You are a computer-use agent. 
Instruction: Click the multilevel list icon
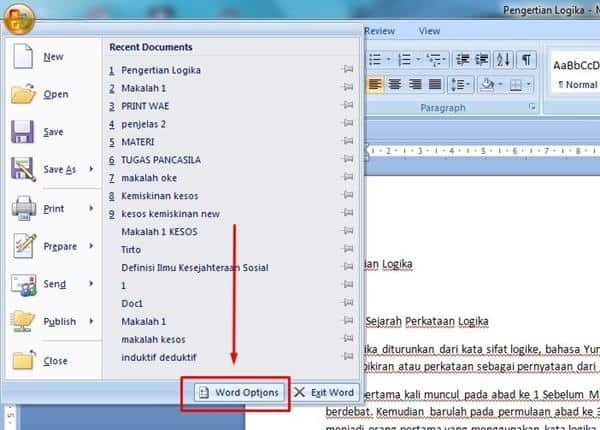click(x=434, y=60)
